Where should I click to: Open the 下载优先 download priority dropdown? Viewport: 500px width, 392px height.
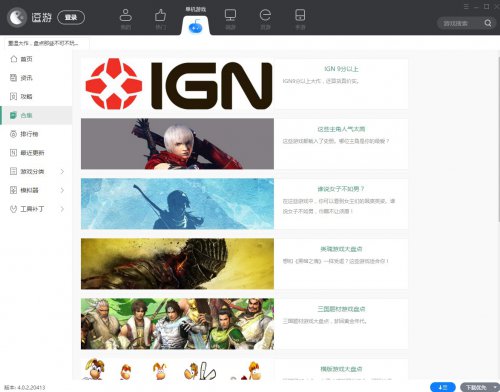pos(479,387)
